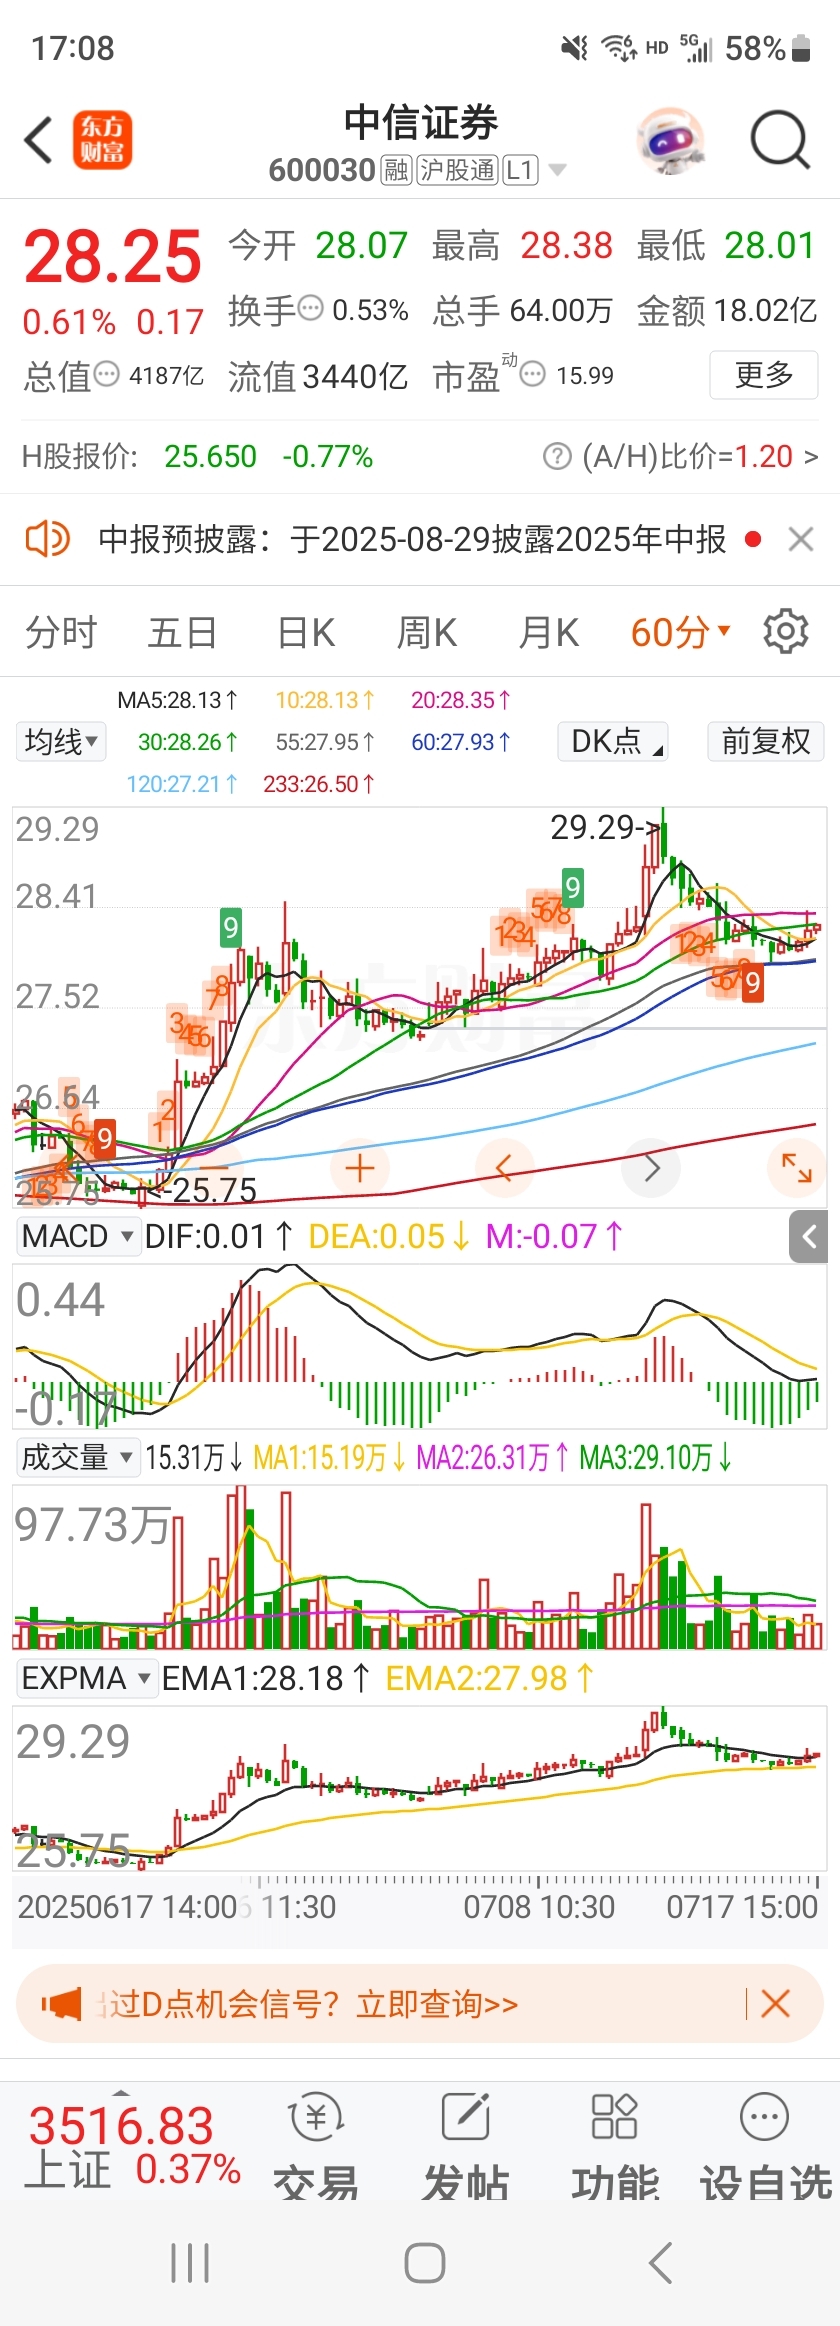Tap the 沪股通 badge
840x2326 pixels.
click(x=457, y=170)
